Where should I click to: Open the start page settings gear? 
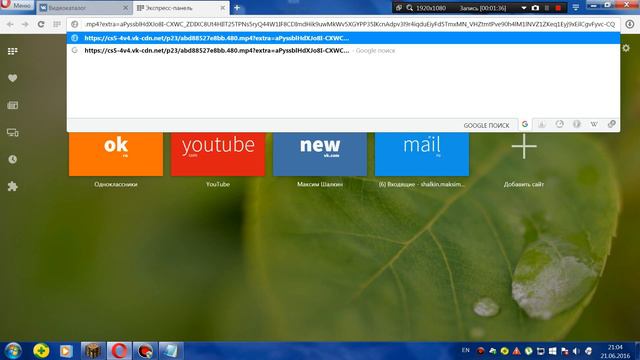[x=626, y=48]
